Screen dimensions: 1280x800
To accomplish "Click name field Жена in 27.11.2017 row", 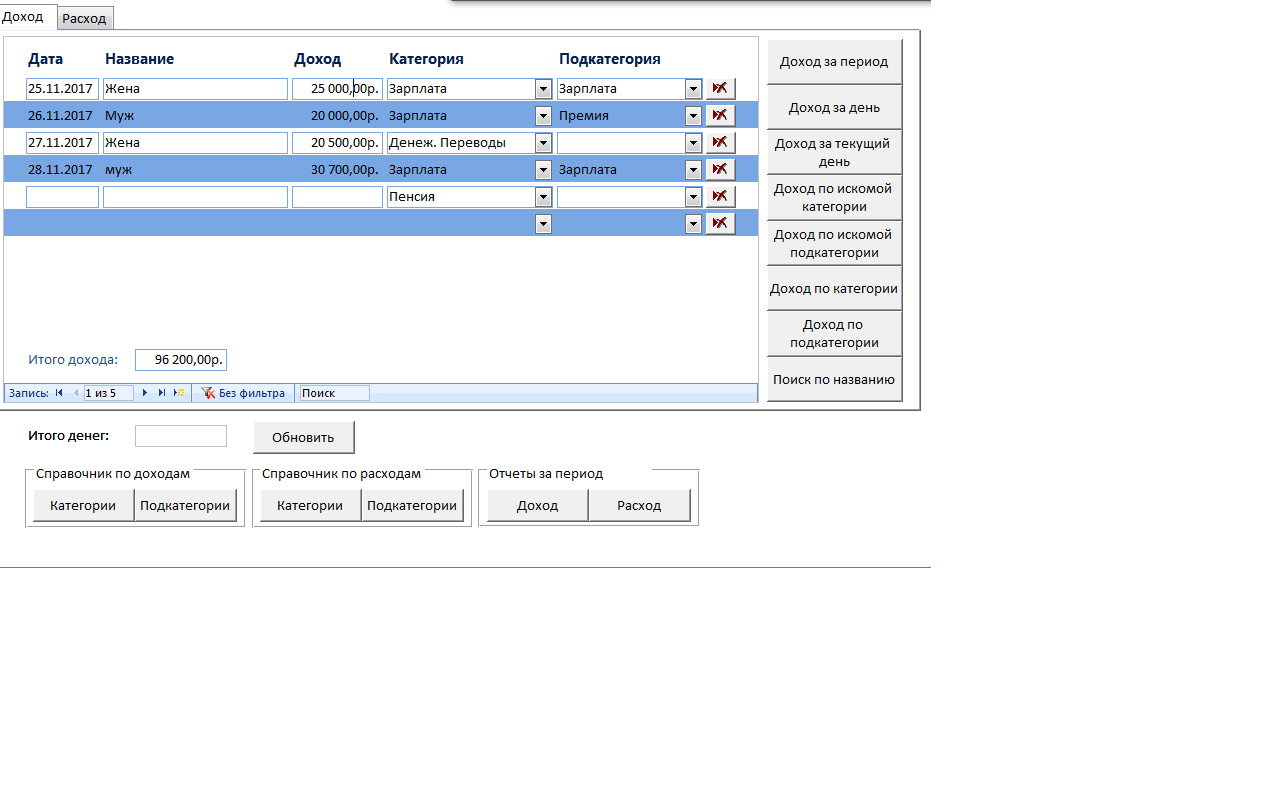I will coord(195,143).
